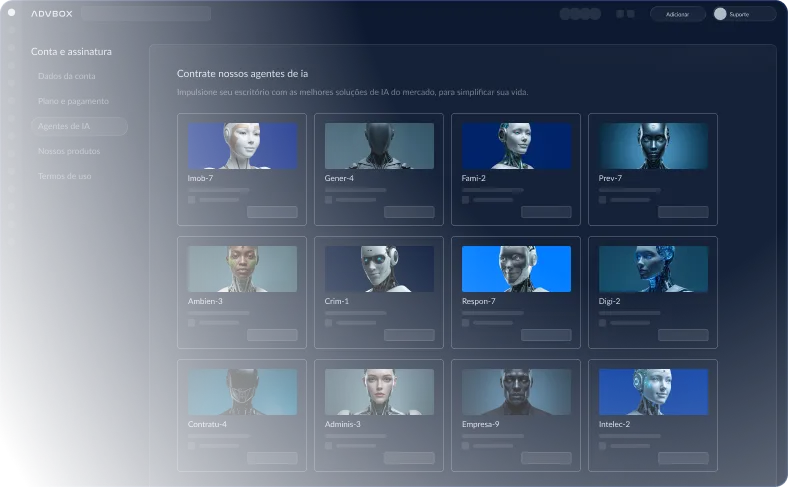Click the Gener-4 agent thumbnail
This screenshot has height=488, width=788.
[379, 146]
